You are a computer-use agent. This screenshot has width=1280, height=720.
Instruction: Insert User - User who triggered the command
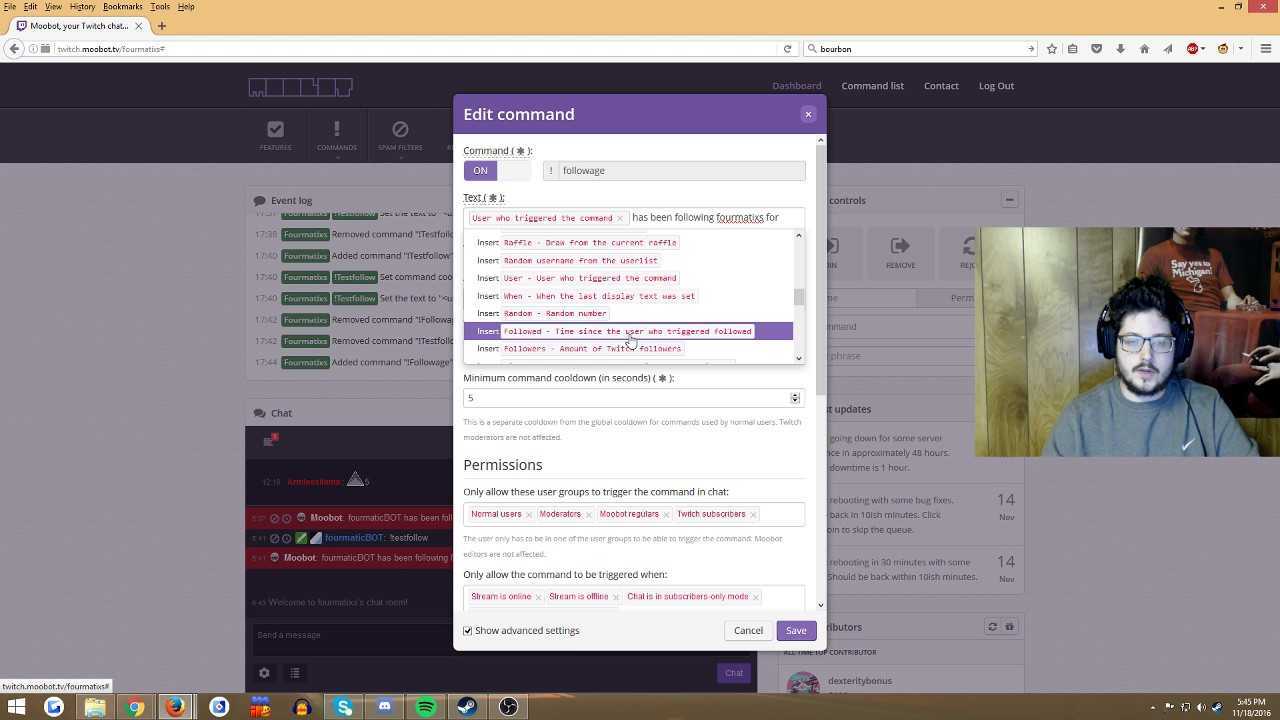[x=628, y=279]
